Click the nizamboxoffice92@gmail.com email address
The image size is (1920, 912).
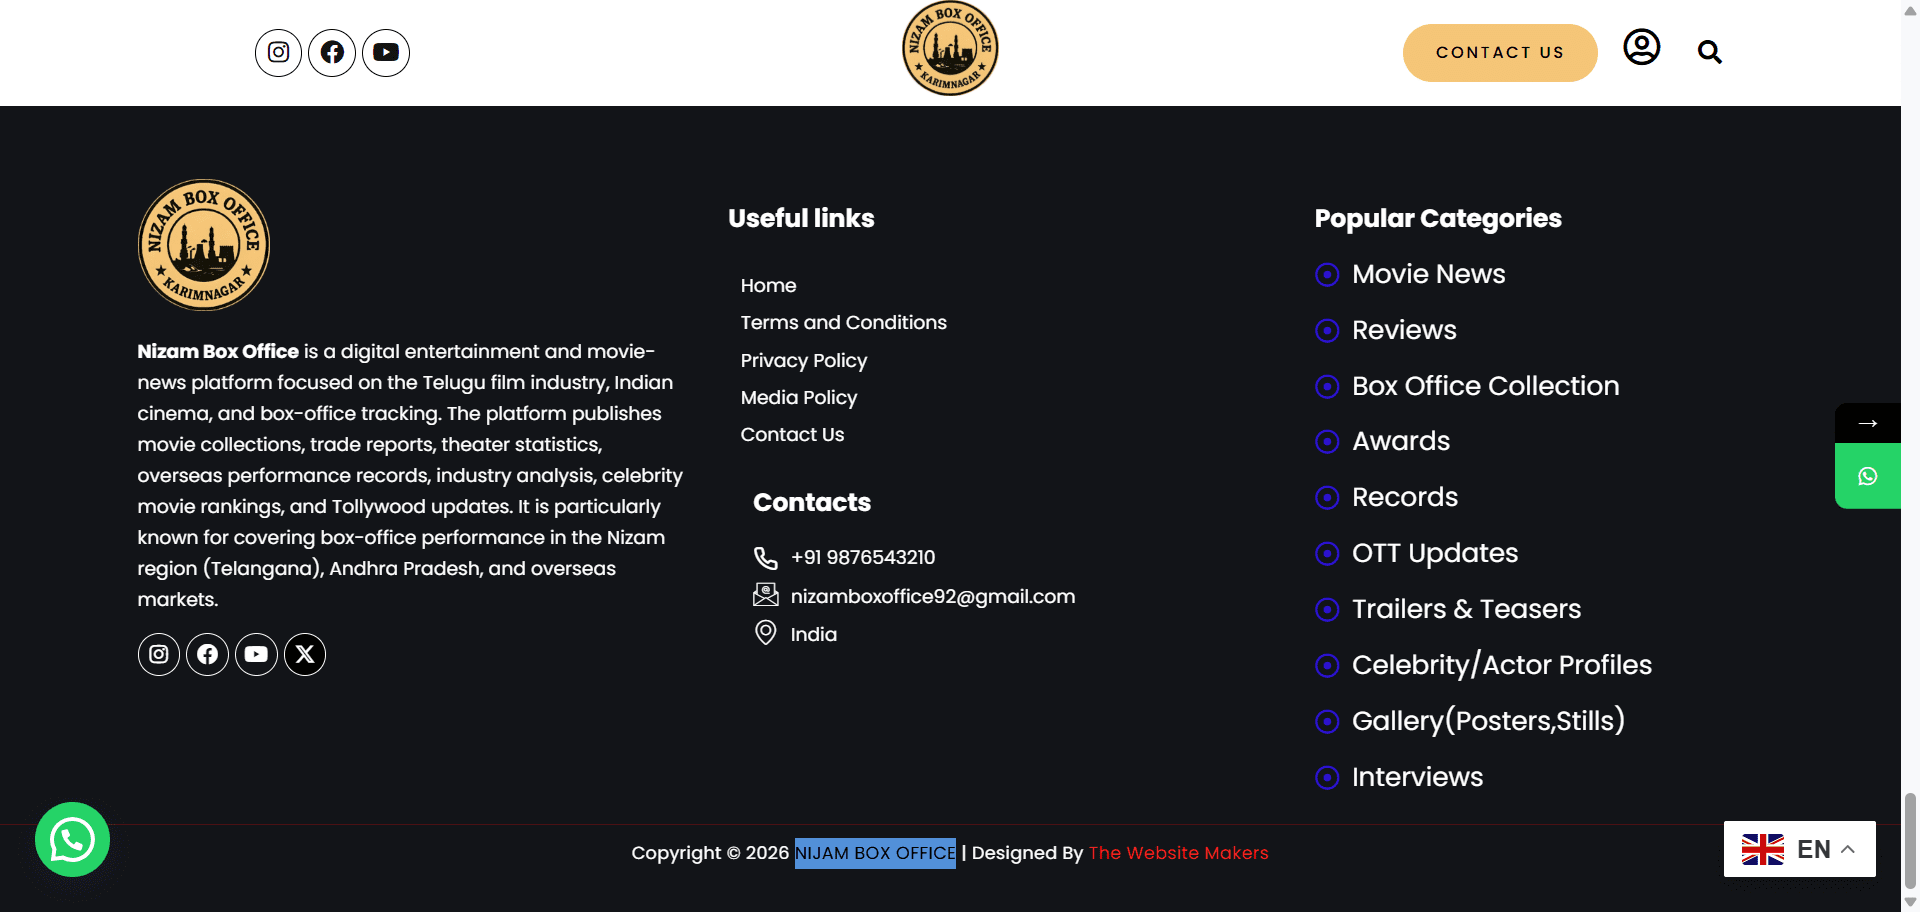pos(932,597)
